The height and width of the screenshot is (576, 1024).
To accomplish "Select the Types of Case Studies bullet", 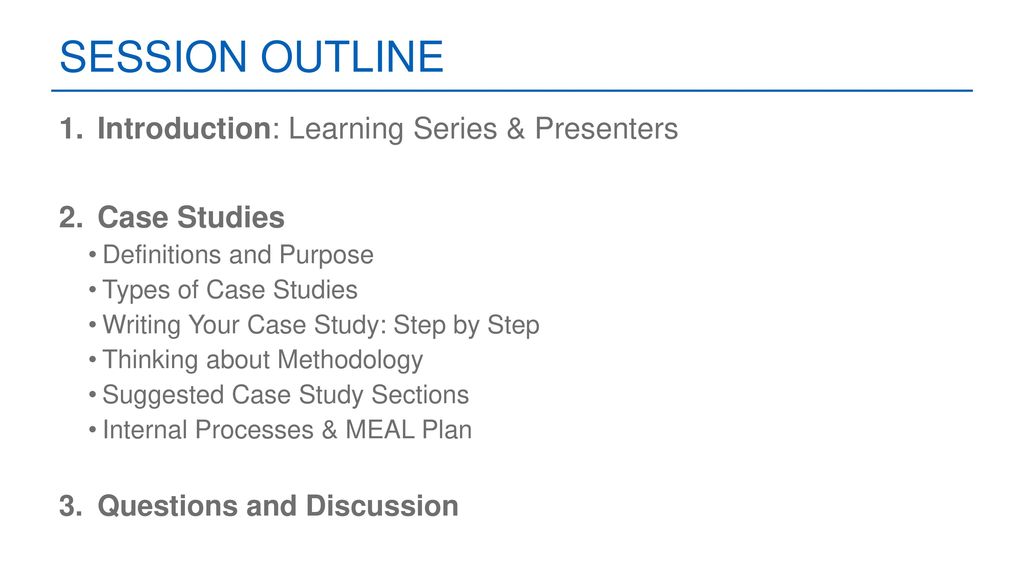I will [x=230, y=290].
